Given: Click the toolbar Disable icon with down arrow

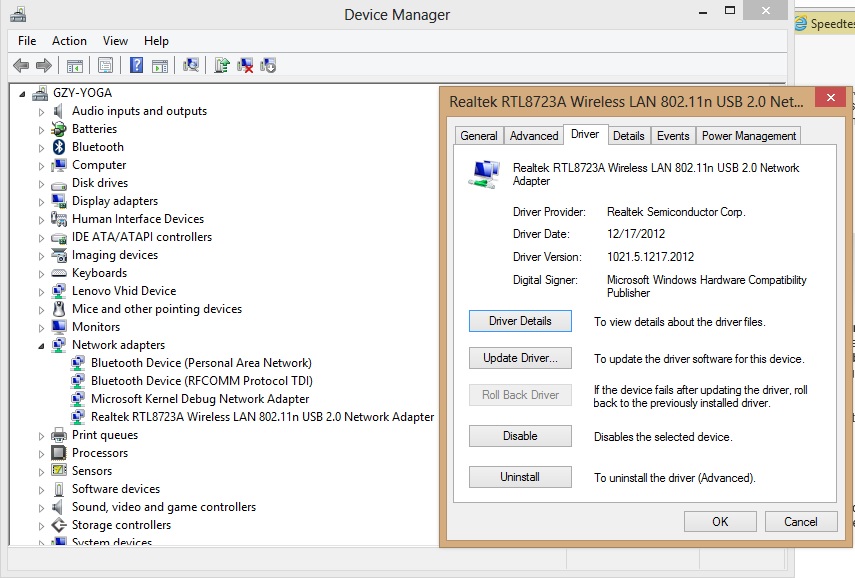Looking at the screenshot, I should [268, 65].
